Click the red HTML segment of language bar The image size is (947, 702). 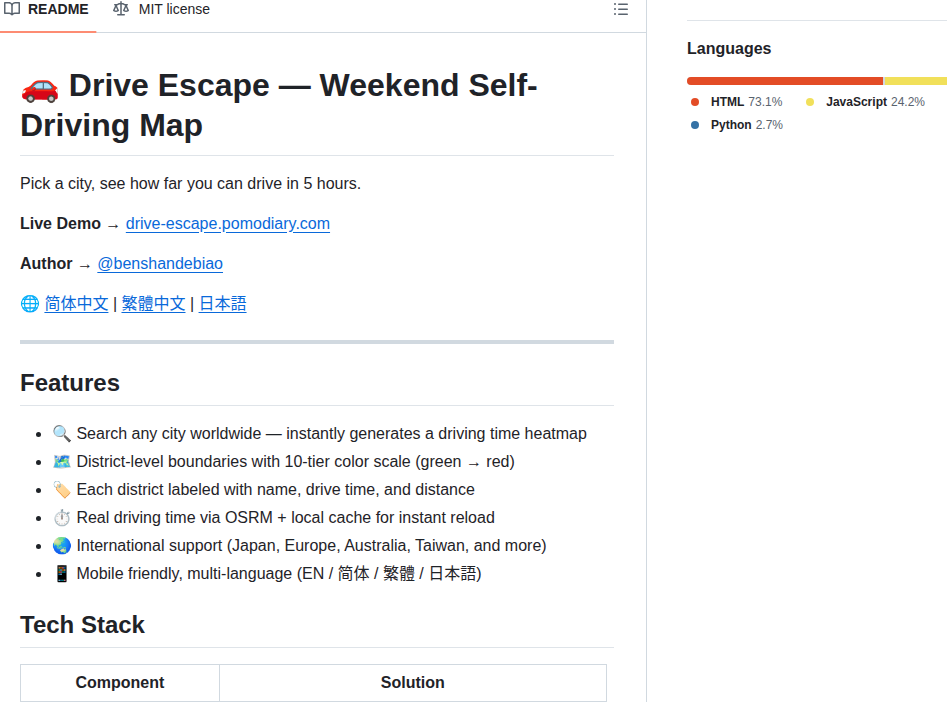785,81
